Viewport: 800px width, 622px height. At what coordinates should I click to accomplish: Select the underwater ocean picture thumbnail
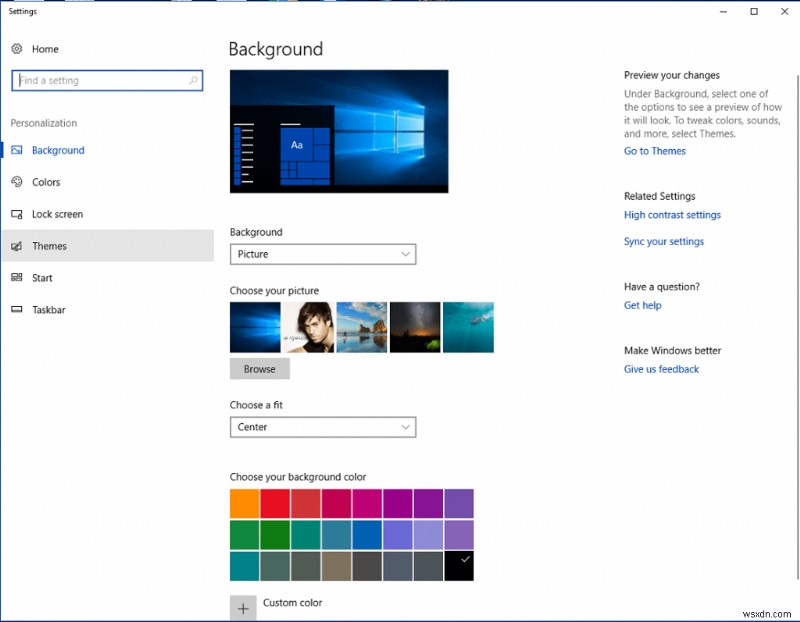click(468, 327)
